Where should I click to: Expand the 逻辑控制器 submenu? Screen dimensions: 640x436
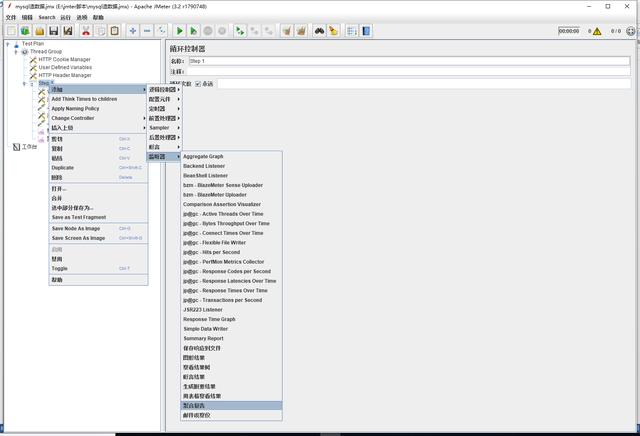[163, 89]
